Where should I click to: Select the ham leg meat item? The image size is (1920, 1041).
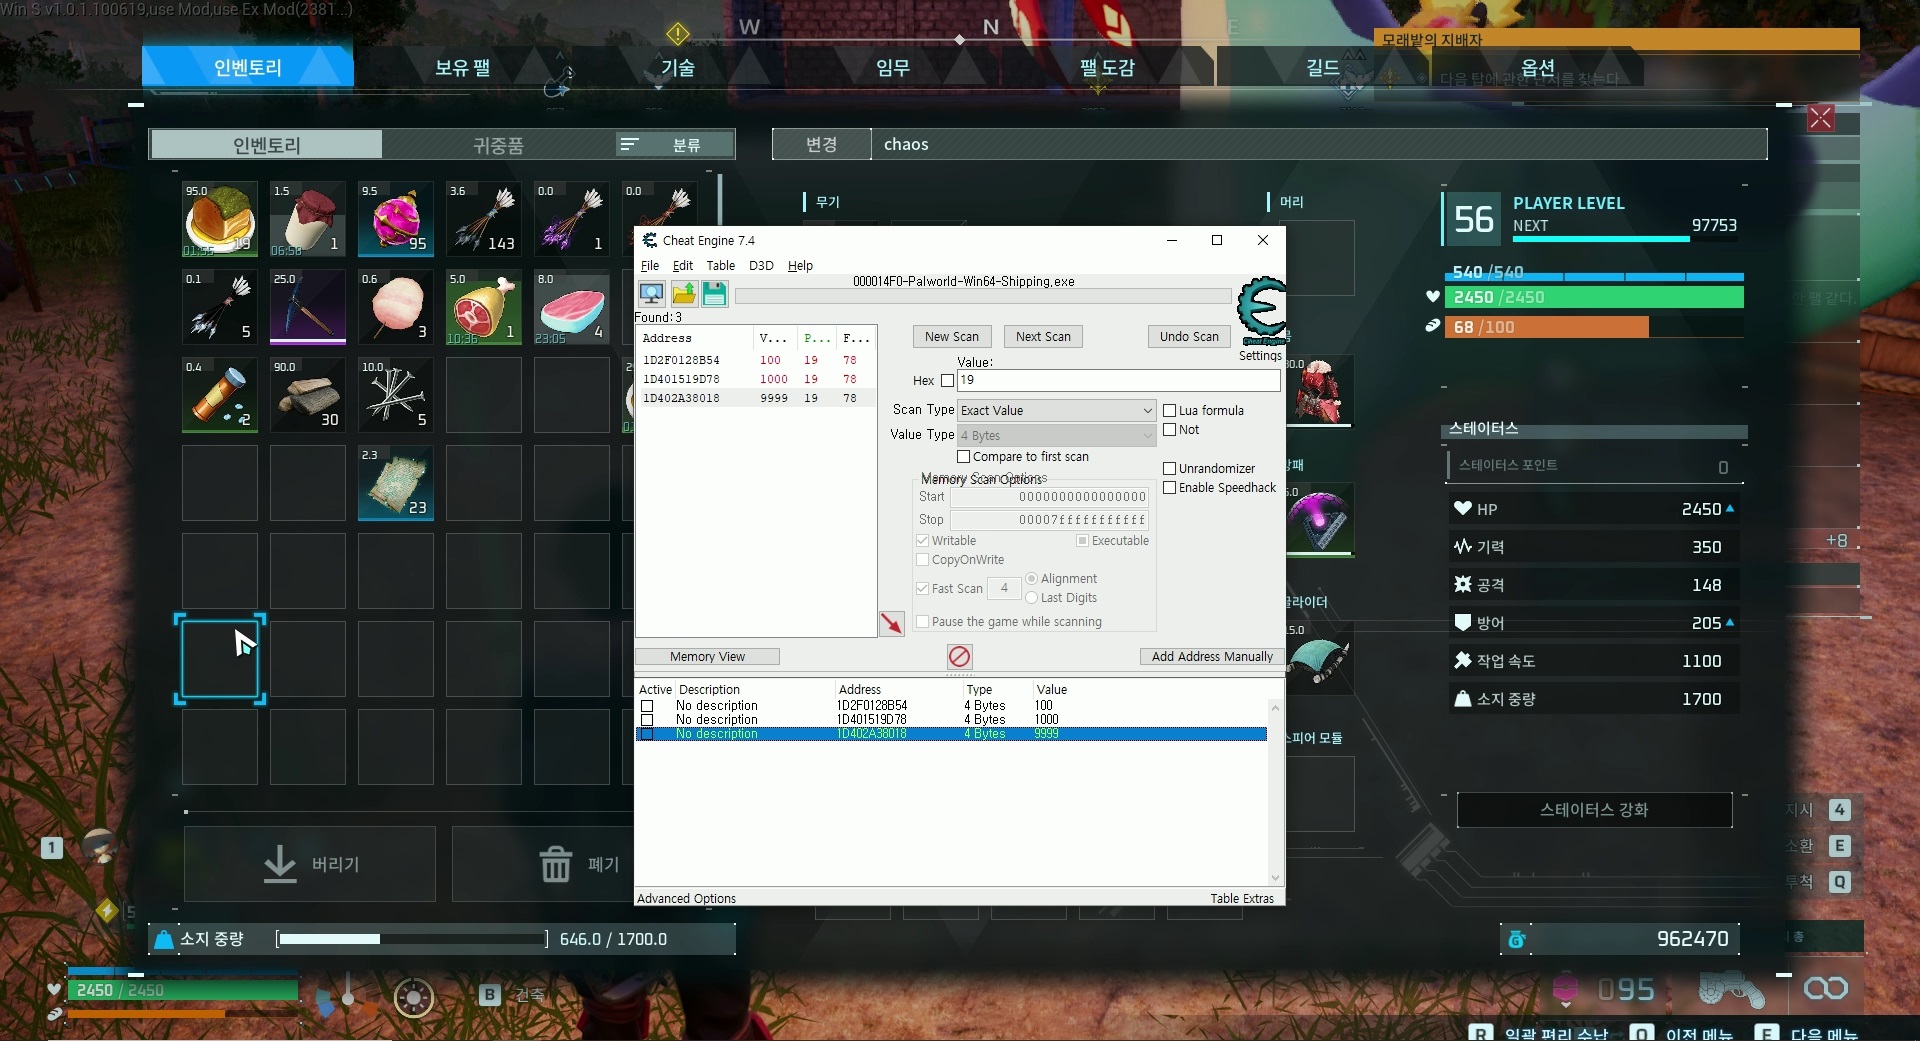tap(484, 307)
